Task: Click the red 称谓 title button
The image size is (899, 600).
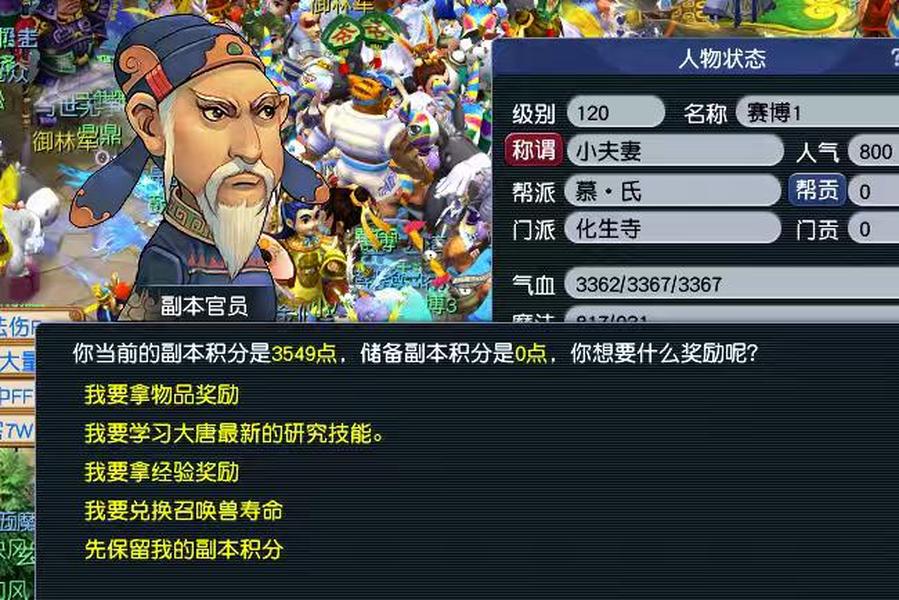Action: click(x=534, y=151)
